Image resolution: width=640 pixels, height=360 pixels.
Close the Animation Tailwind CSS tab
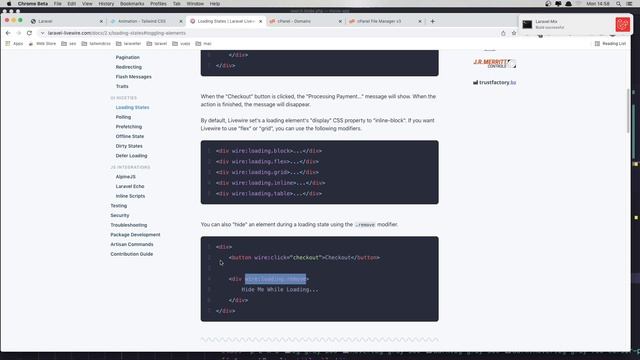pyautogui.click(x=181, y=21)
